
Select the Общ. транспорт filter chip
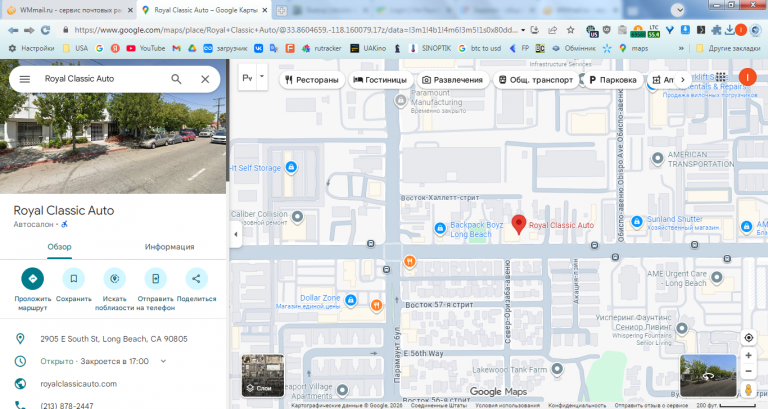(536, 80)
